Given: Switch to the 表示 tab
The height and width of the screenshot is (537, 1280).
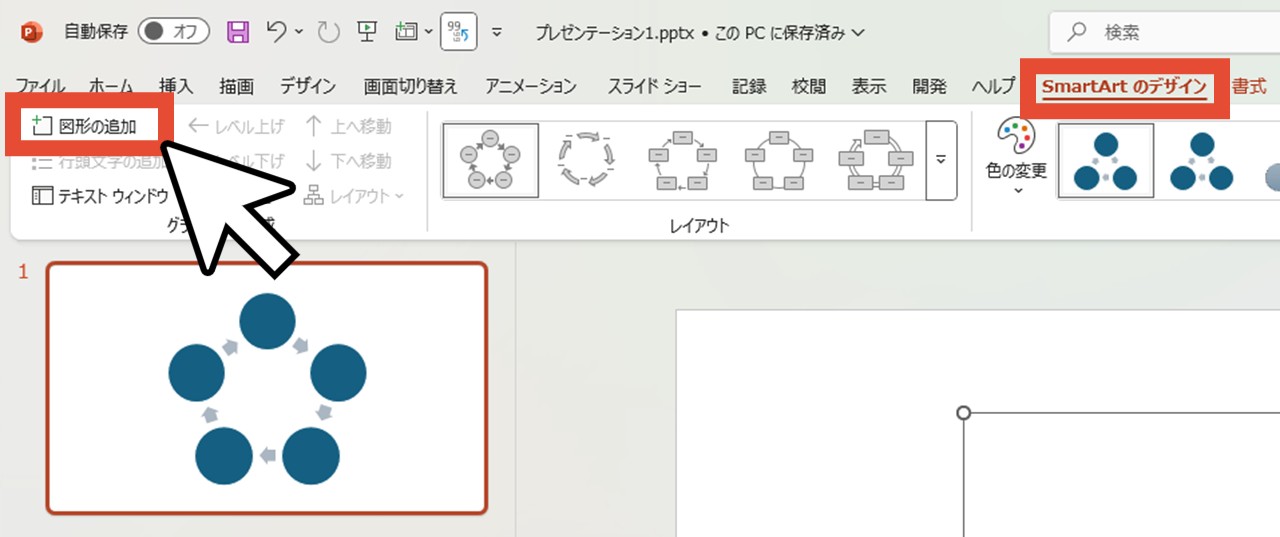Looking at the screenshot, I should coord(869,87).
